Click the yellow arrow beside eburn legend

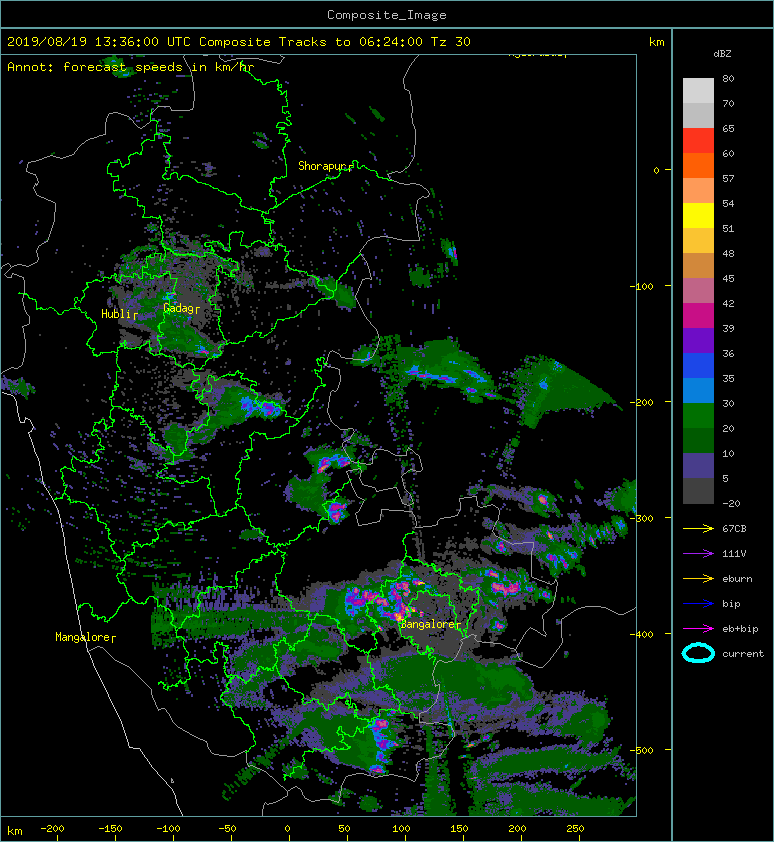[698, 579]
